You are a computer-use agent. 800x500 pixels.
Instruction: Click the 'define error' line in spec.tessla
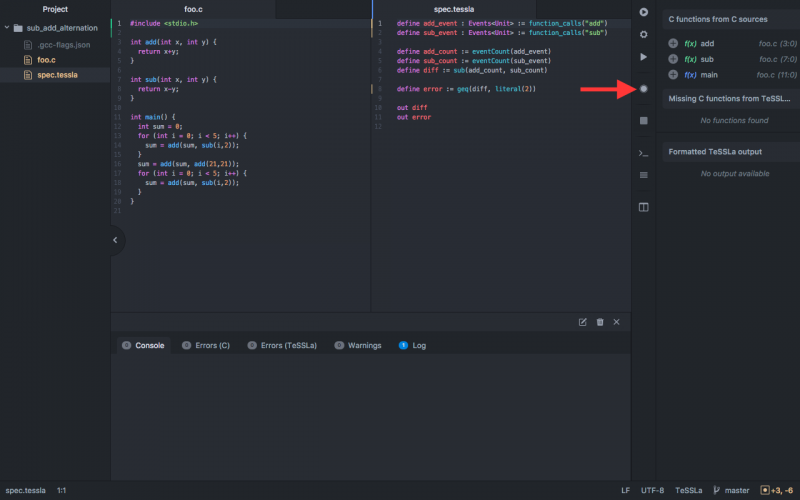466,89
